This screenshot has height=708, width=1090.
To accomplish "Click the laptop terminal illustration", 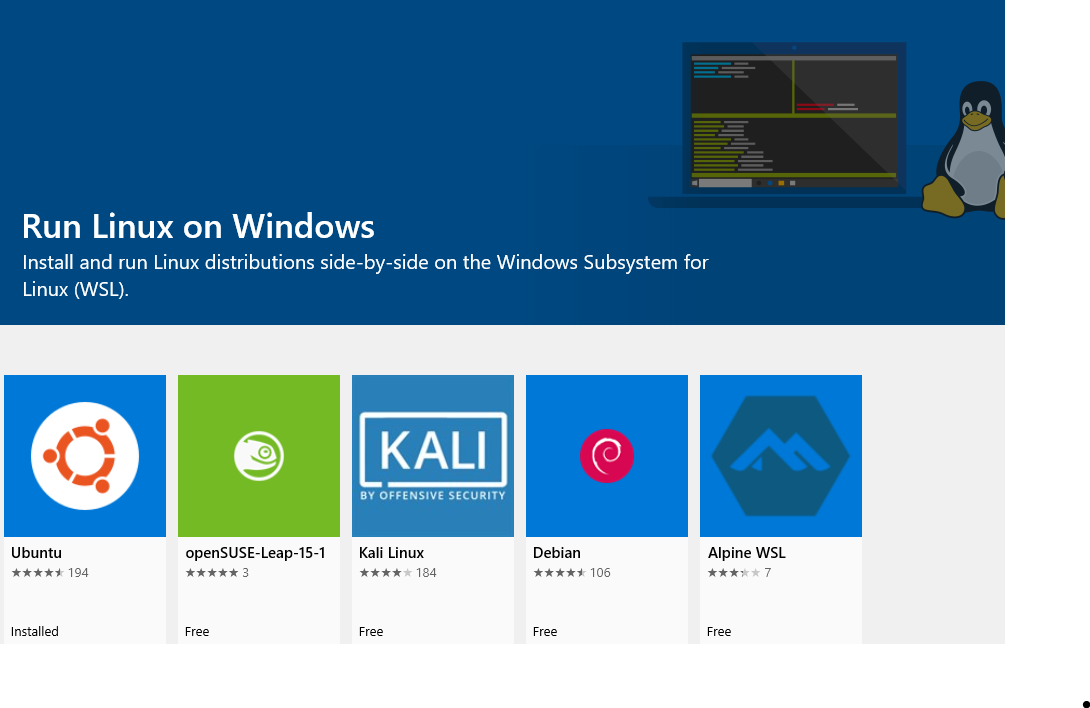I will click(793, 120).
